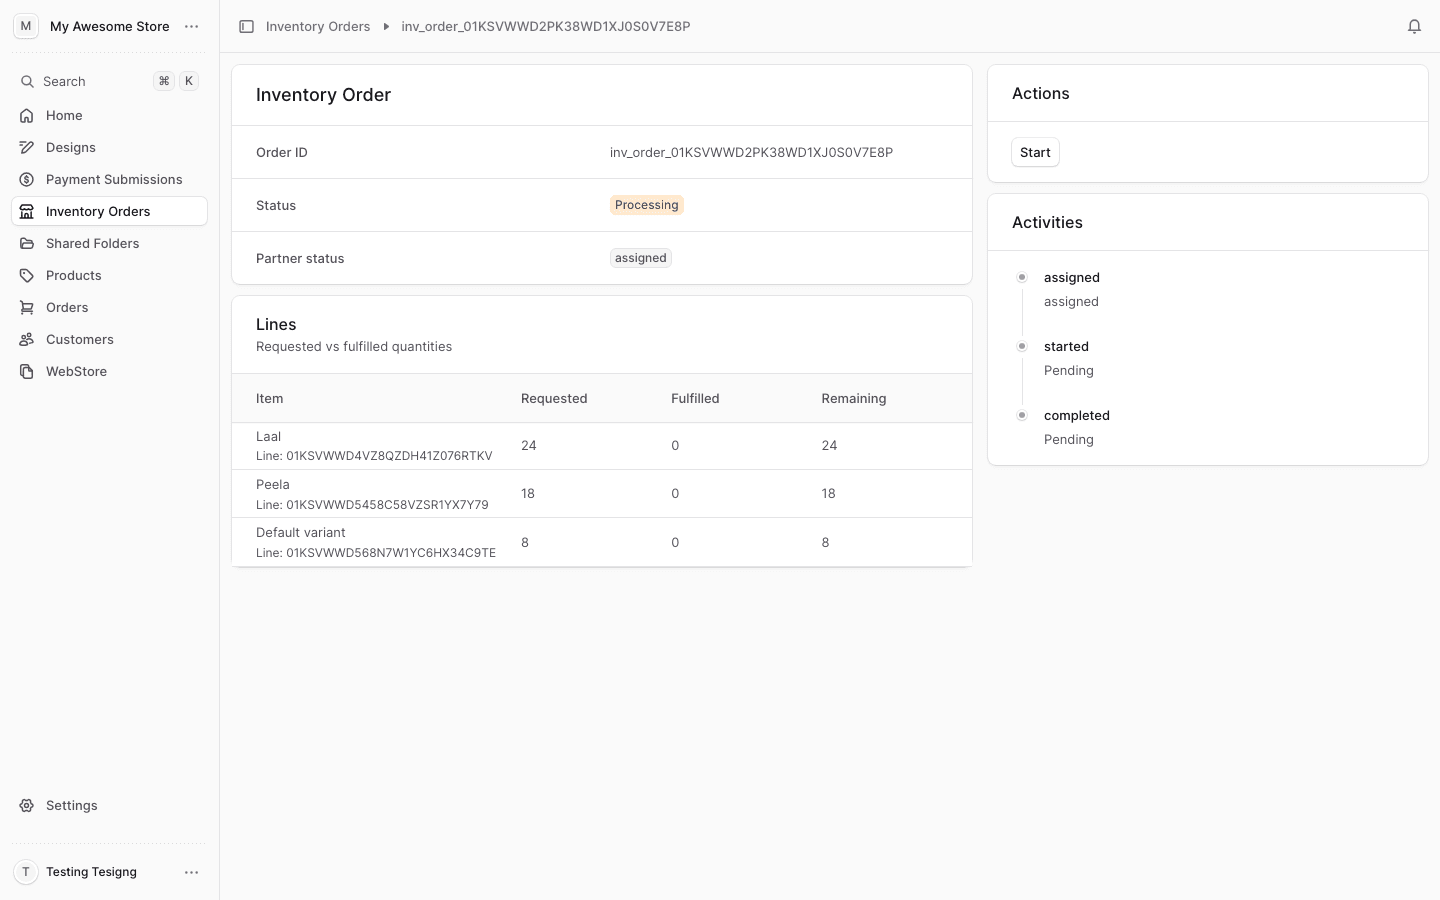Screen dimensions: 1440x900
Task: Click requested quantity 18 for Peela
Action: (x=528, y=494)
